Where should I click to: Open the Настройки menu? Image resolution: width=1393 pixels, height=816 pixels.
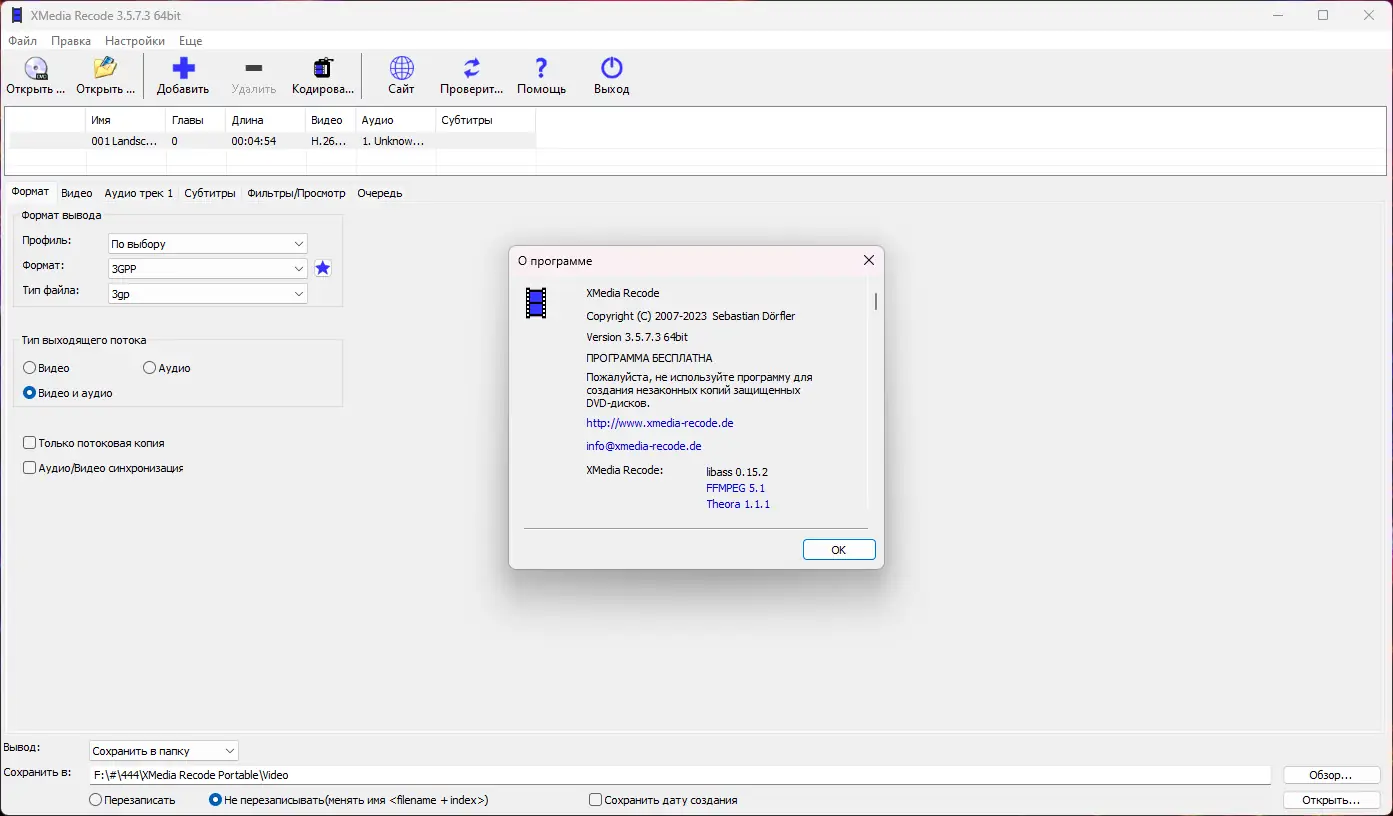pyautogui.click(x=134, y=40)
